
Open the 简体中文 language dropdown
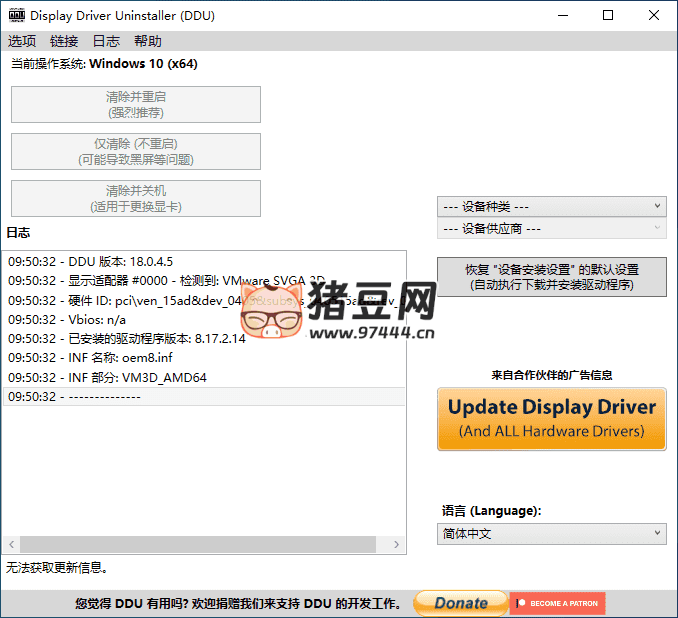(x=551, y=534)
